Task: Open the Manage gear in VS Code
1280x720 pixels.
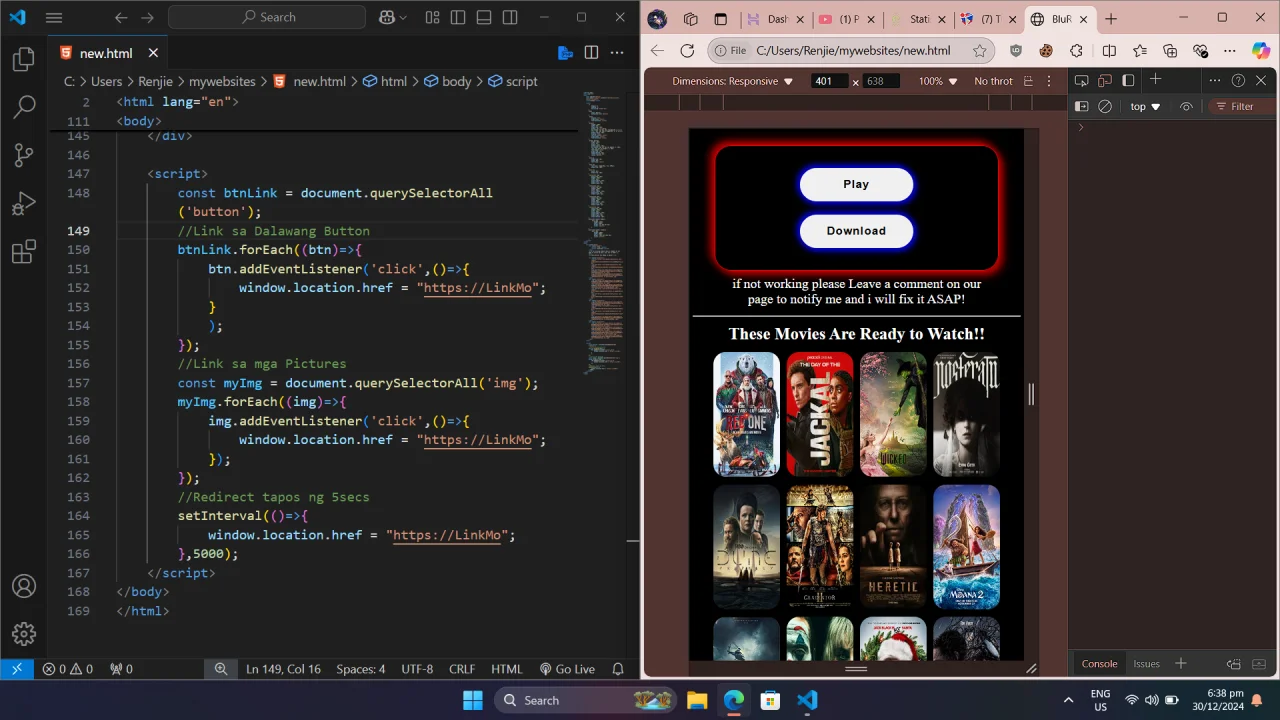Action: click(x=24, y=634)
